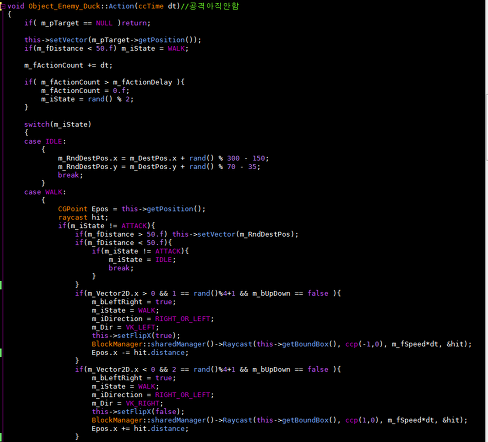488x442 pixels.
Task: Click the line 'Epos.x += hit.distance;'
Action: coord(140,429)
